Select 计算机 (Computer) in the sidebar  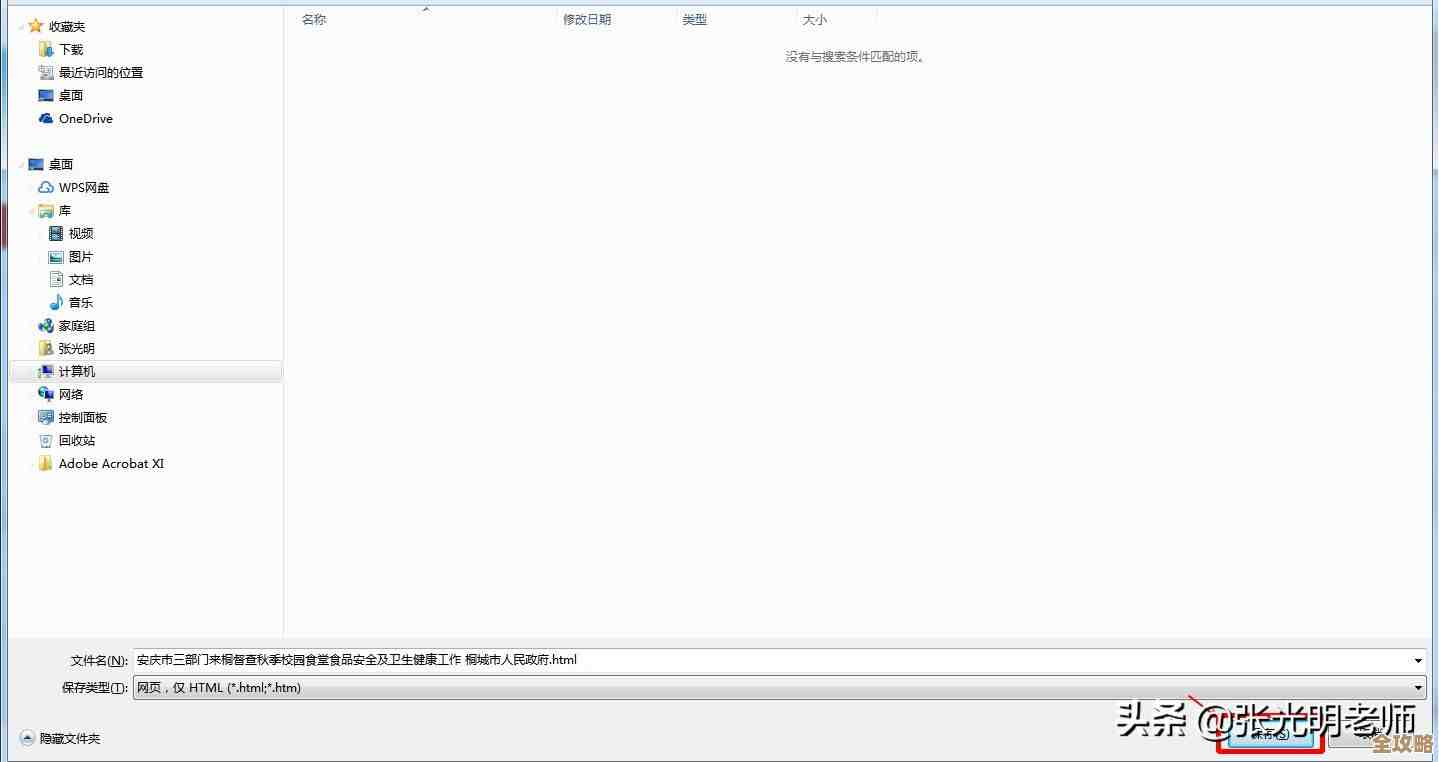[77, 371]
